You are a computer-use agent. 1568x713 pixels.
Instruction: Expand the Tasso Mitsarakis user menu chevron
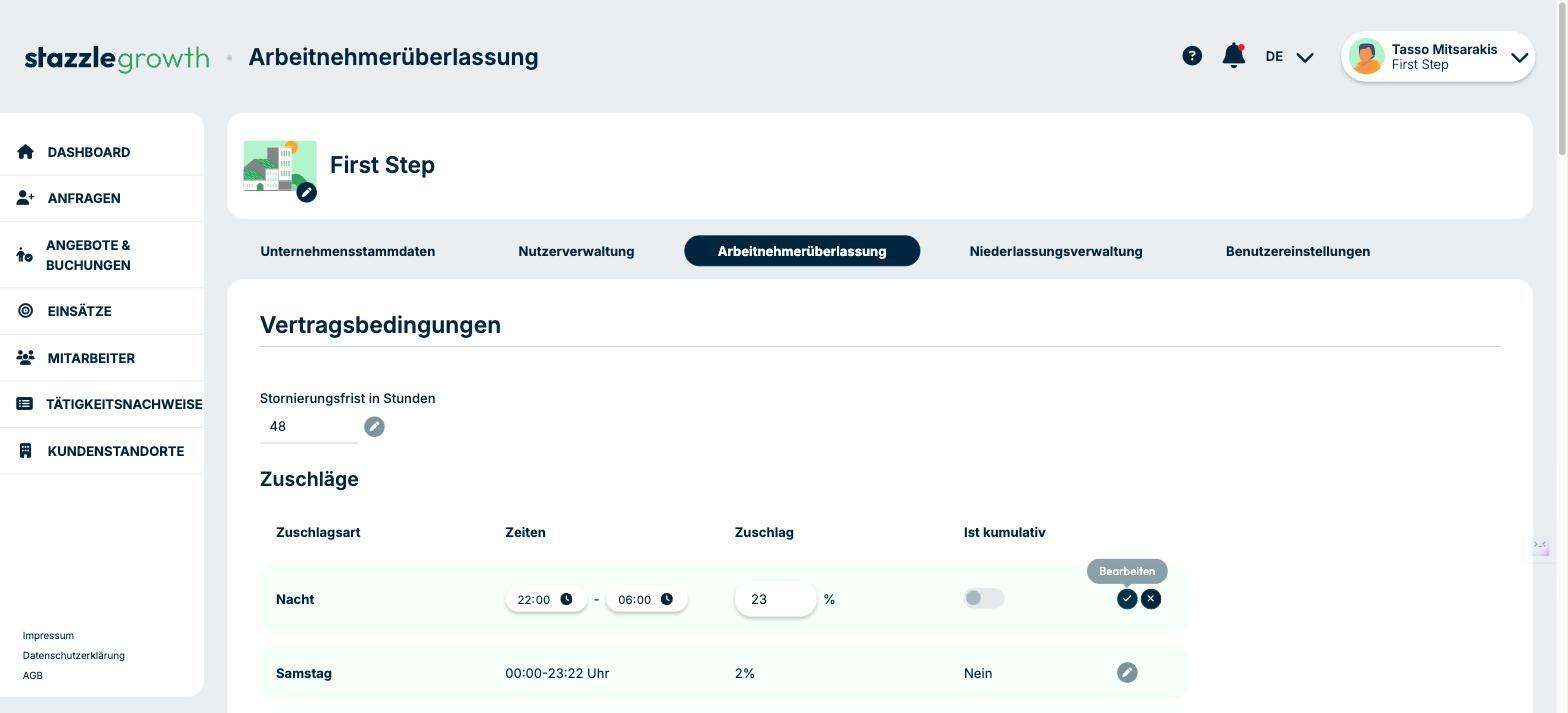click(1519, 57)
